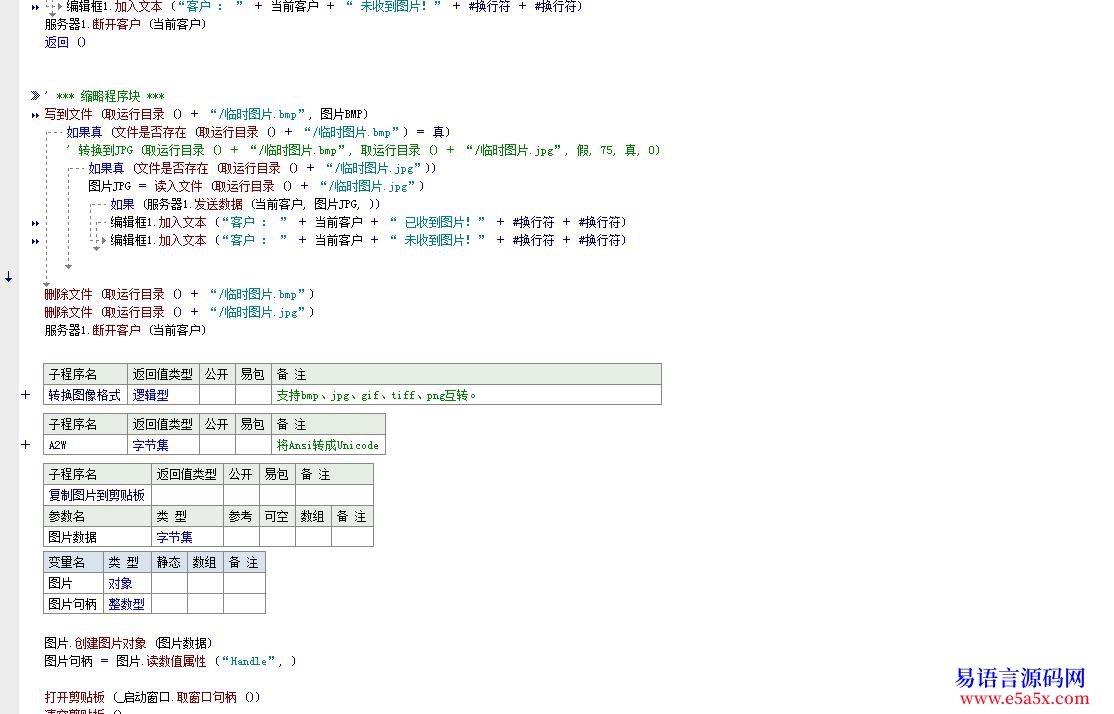Image resolution: width=1114 pixels, height=714 pixels.
Task: Click the 易语言源码网 watermark title
Action: pos(1020,678)
